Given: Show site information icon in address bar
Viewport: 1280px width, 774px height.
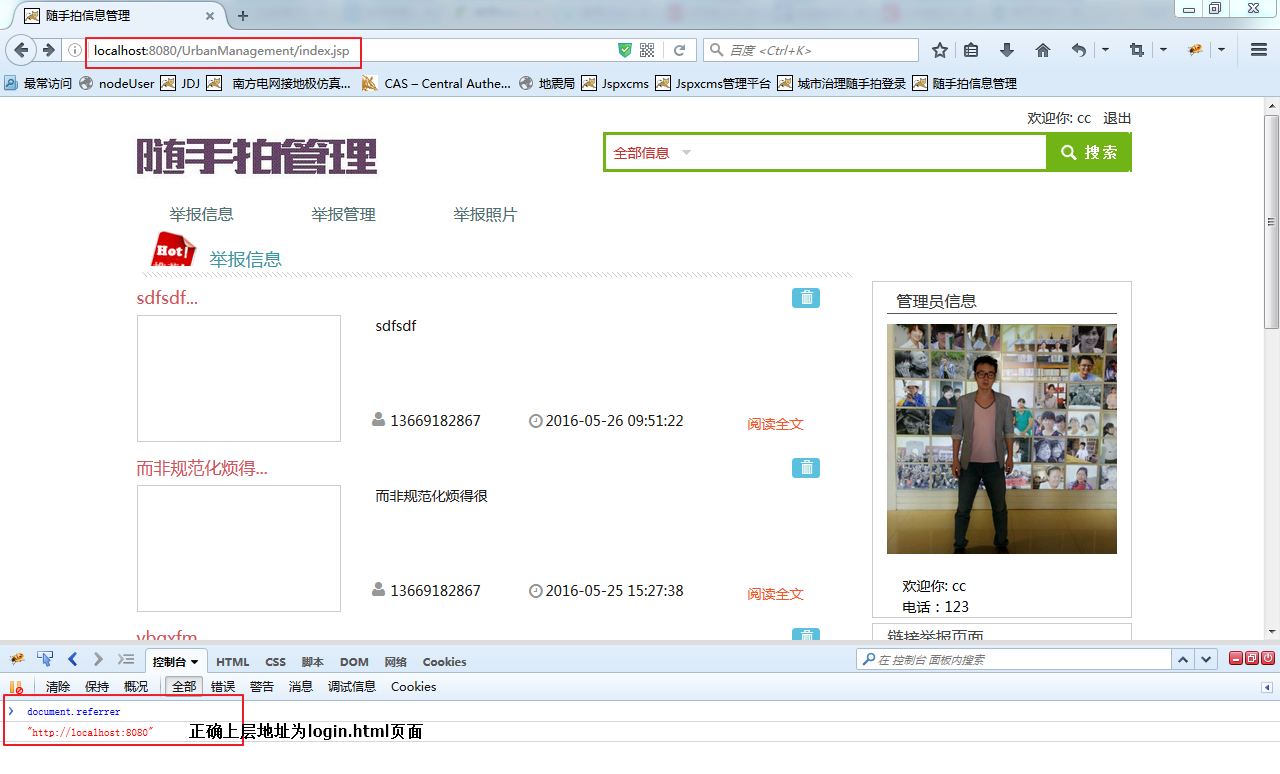Looking at the screenshot, I should click(x=75, y=50).
